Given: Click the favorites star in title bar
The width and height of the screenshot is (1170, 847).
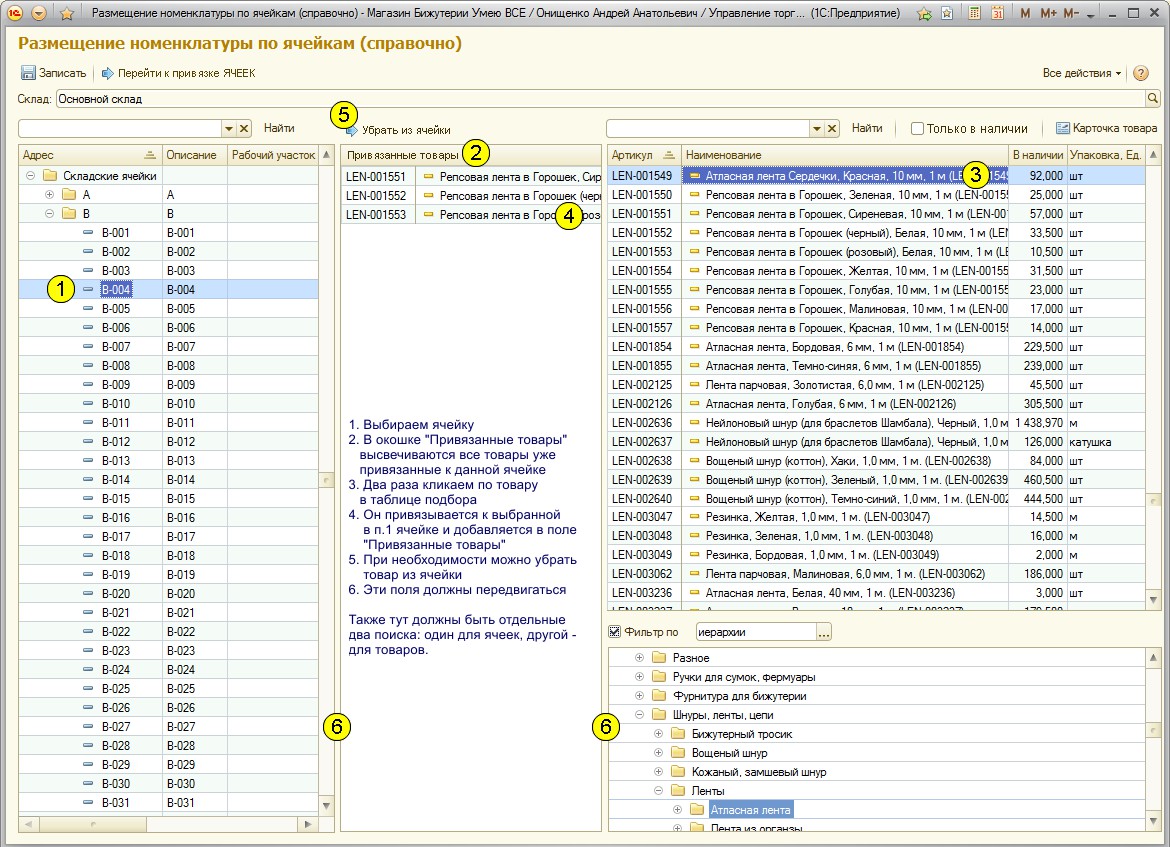Looking at the screenshot, I should tap(66, 13).
